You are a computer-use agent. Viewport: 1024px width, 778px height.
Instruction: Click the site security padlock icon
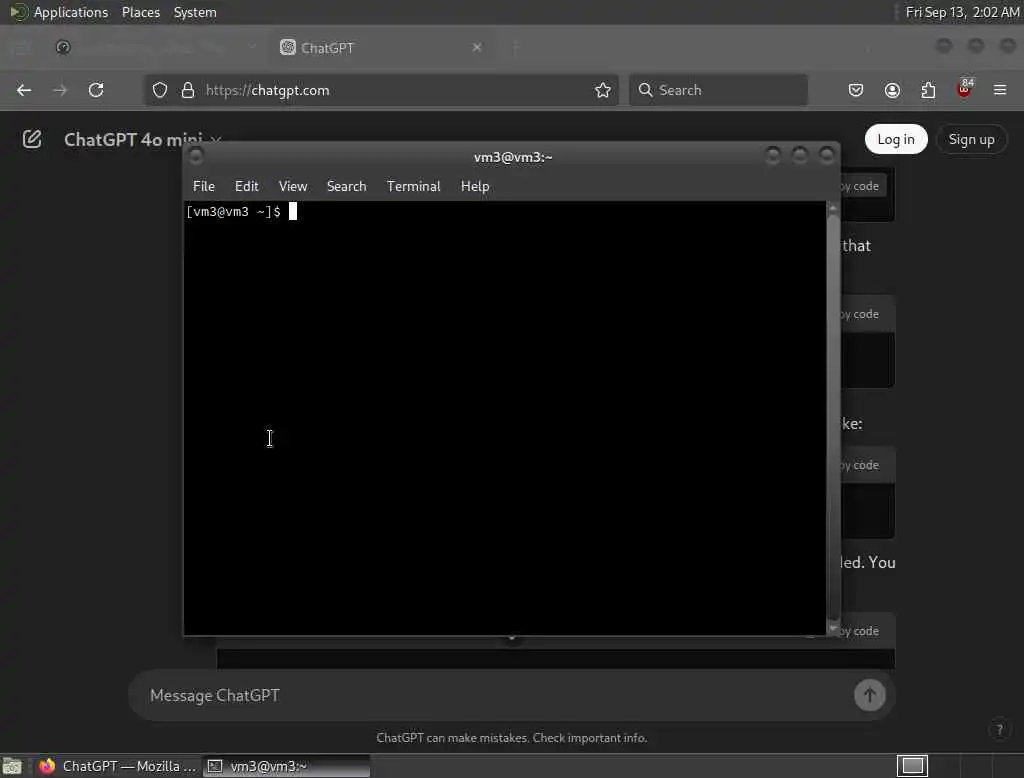(188, 90)
